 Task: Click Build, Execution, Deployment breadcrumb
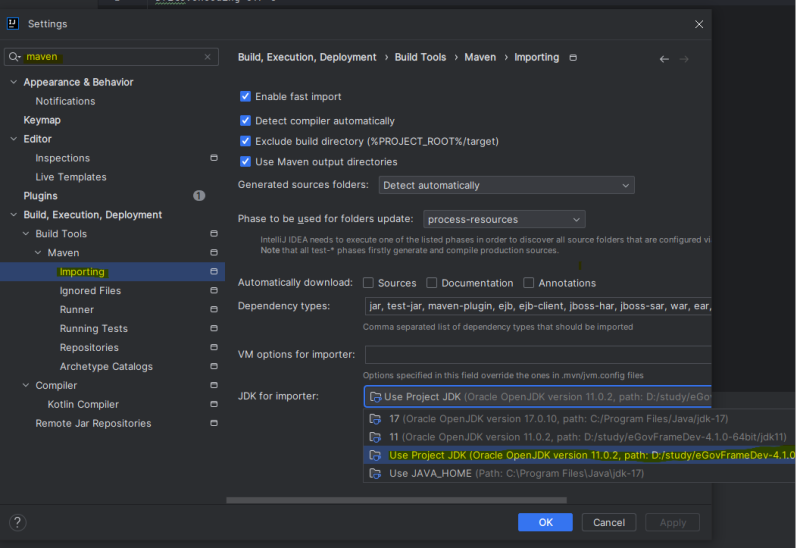click(x=307, y=57)
